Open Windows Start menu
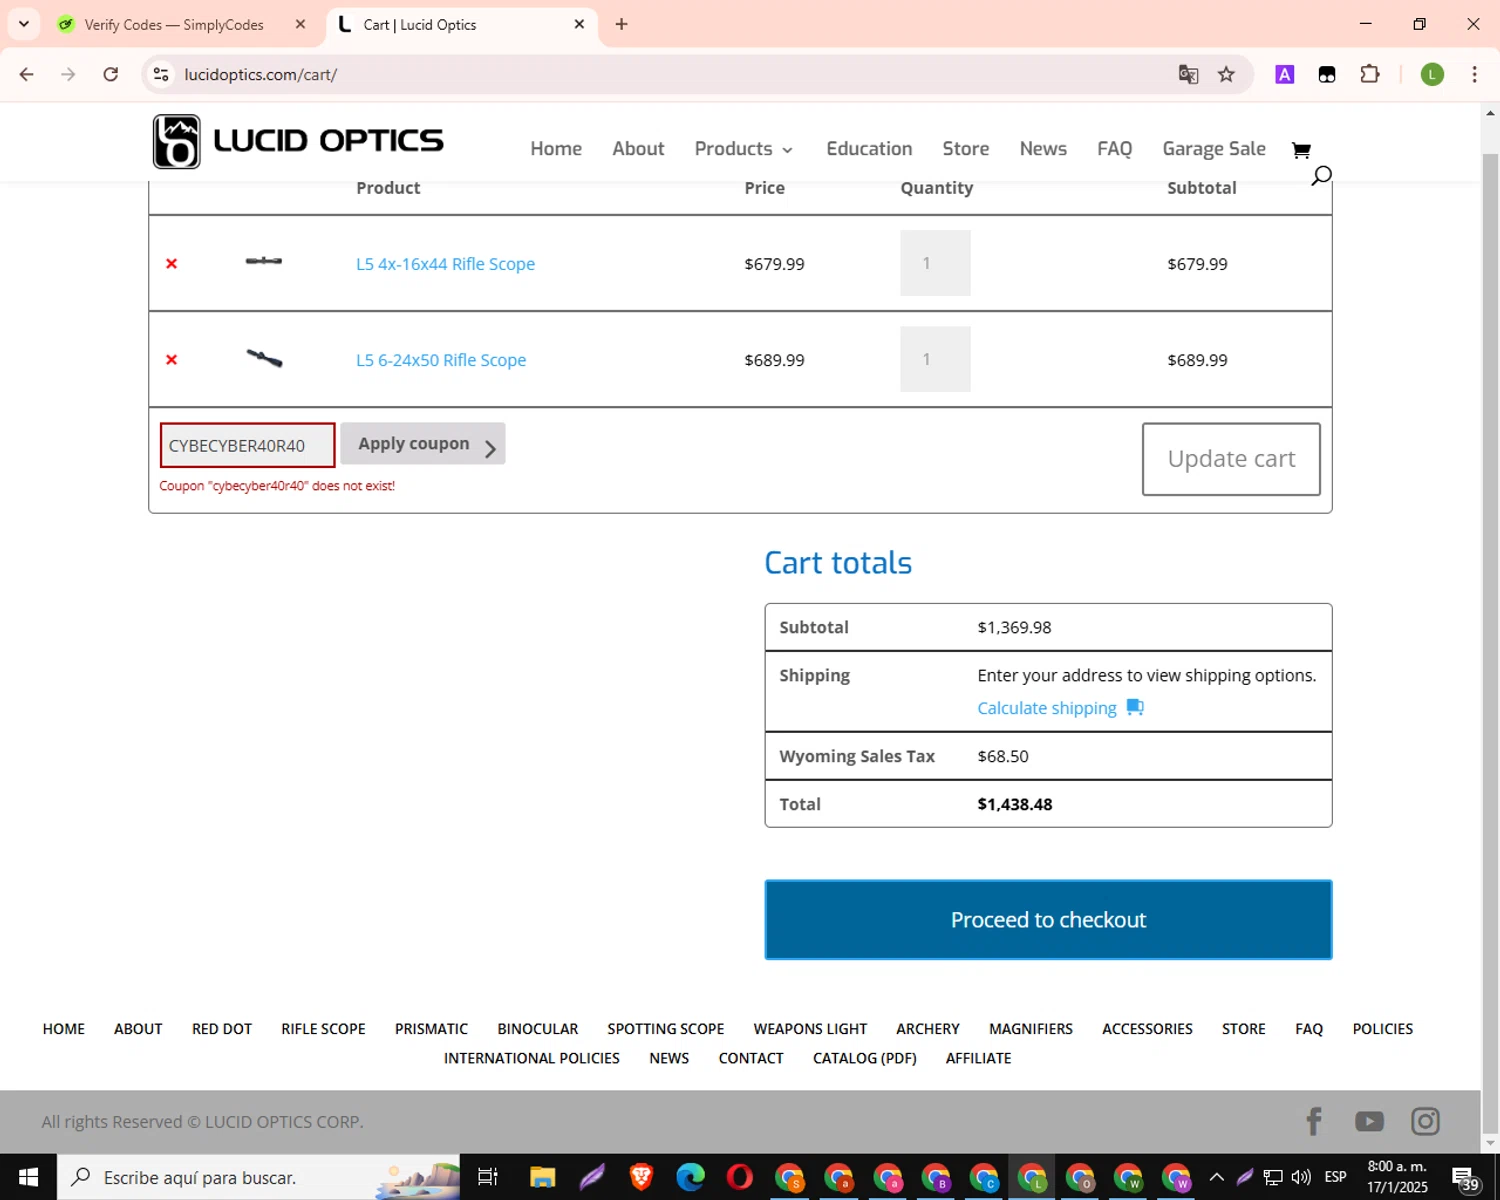 pos(28,1177)
